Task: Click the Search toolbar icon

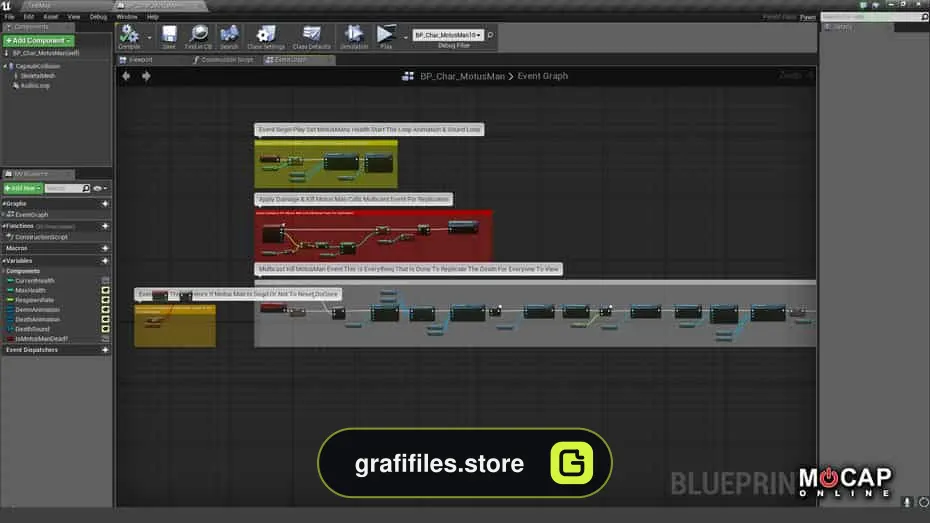Action: pos(229,37)
